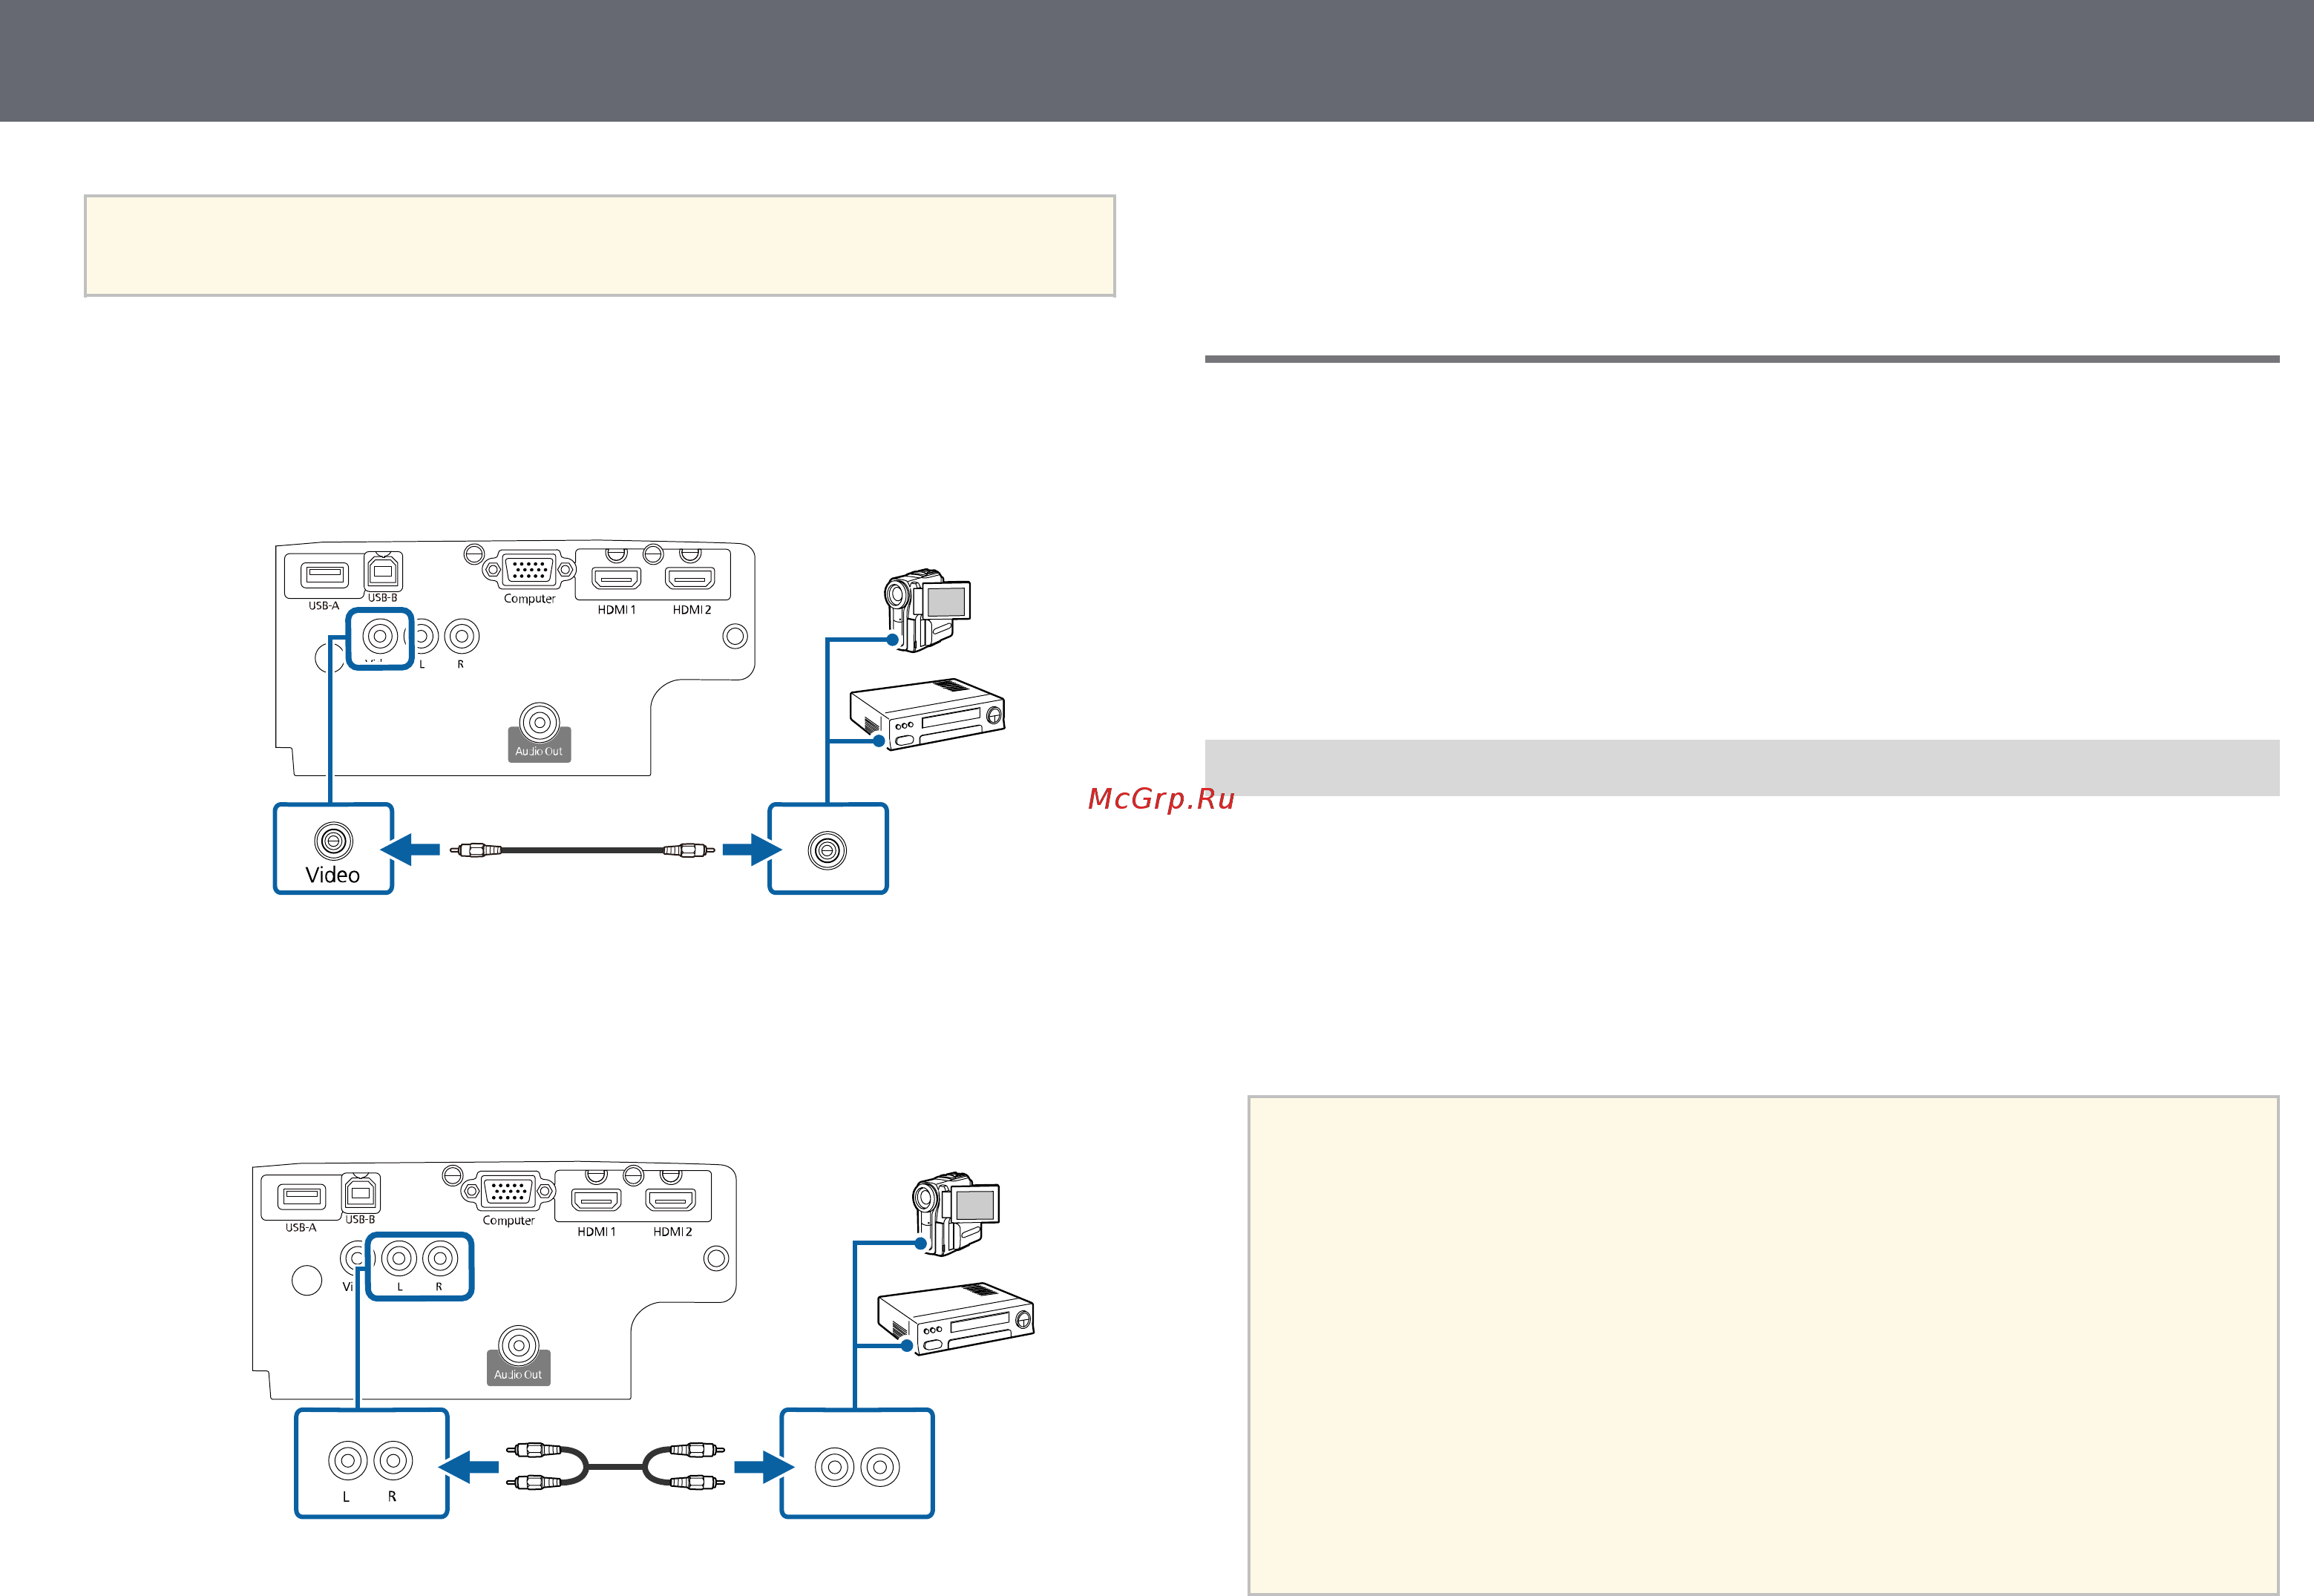Select the Computer VGA port in the L/R audio diagram
The height and width of the screenshot is (1596, 2314).
pos(508,1191)
